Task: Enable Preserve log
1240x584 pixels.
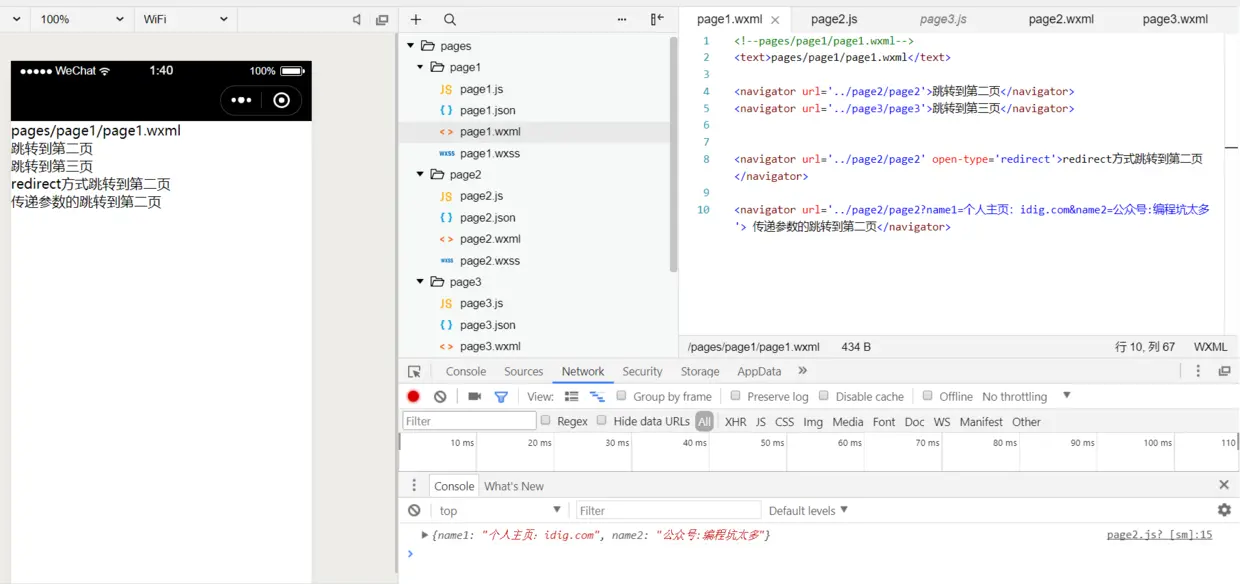Action: point(735,396)
